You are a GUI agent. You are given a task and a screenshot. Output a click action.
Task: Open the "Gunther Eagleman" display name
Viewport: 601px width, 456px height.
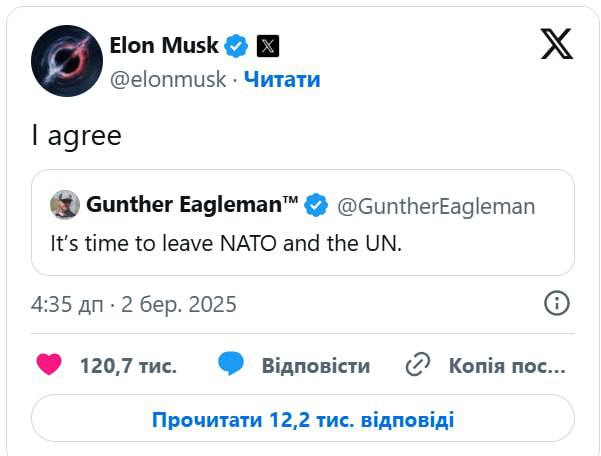point(192,206)
